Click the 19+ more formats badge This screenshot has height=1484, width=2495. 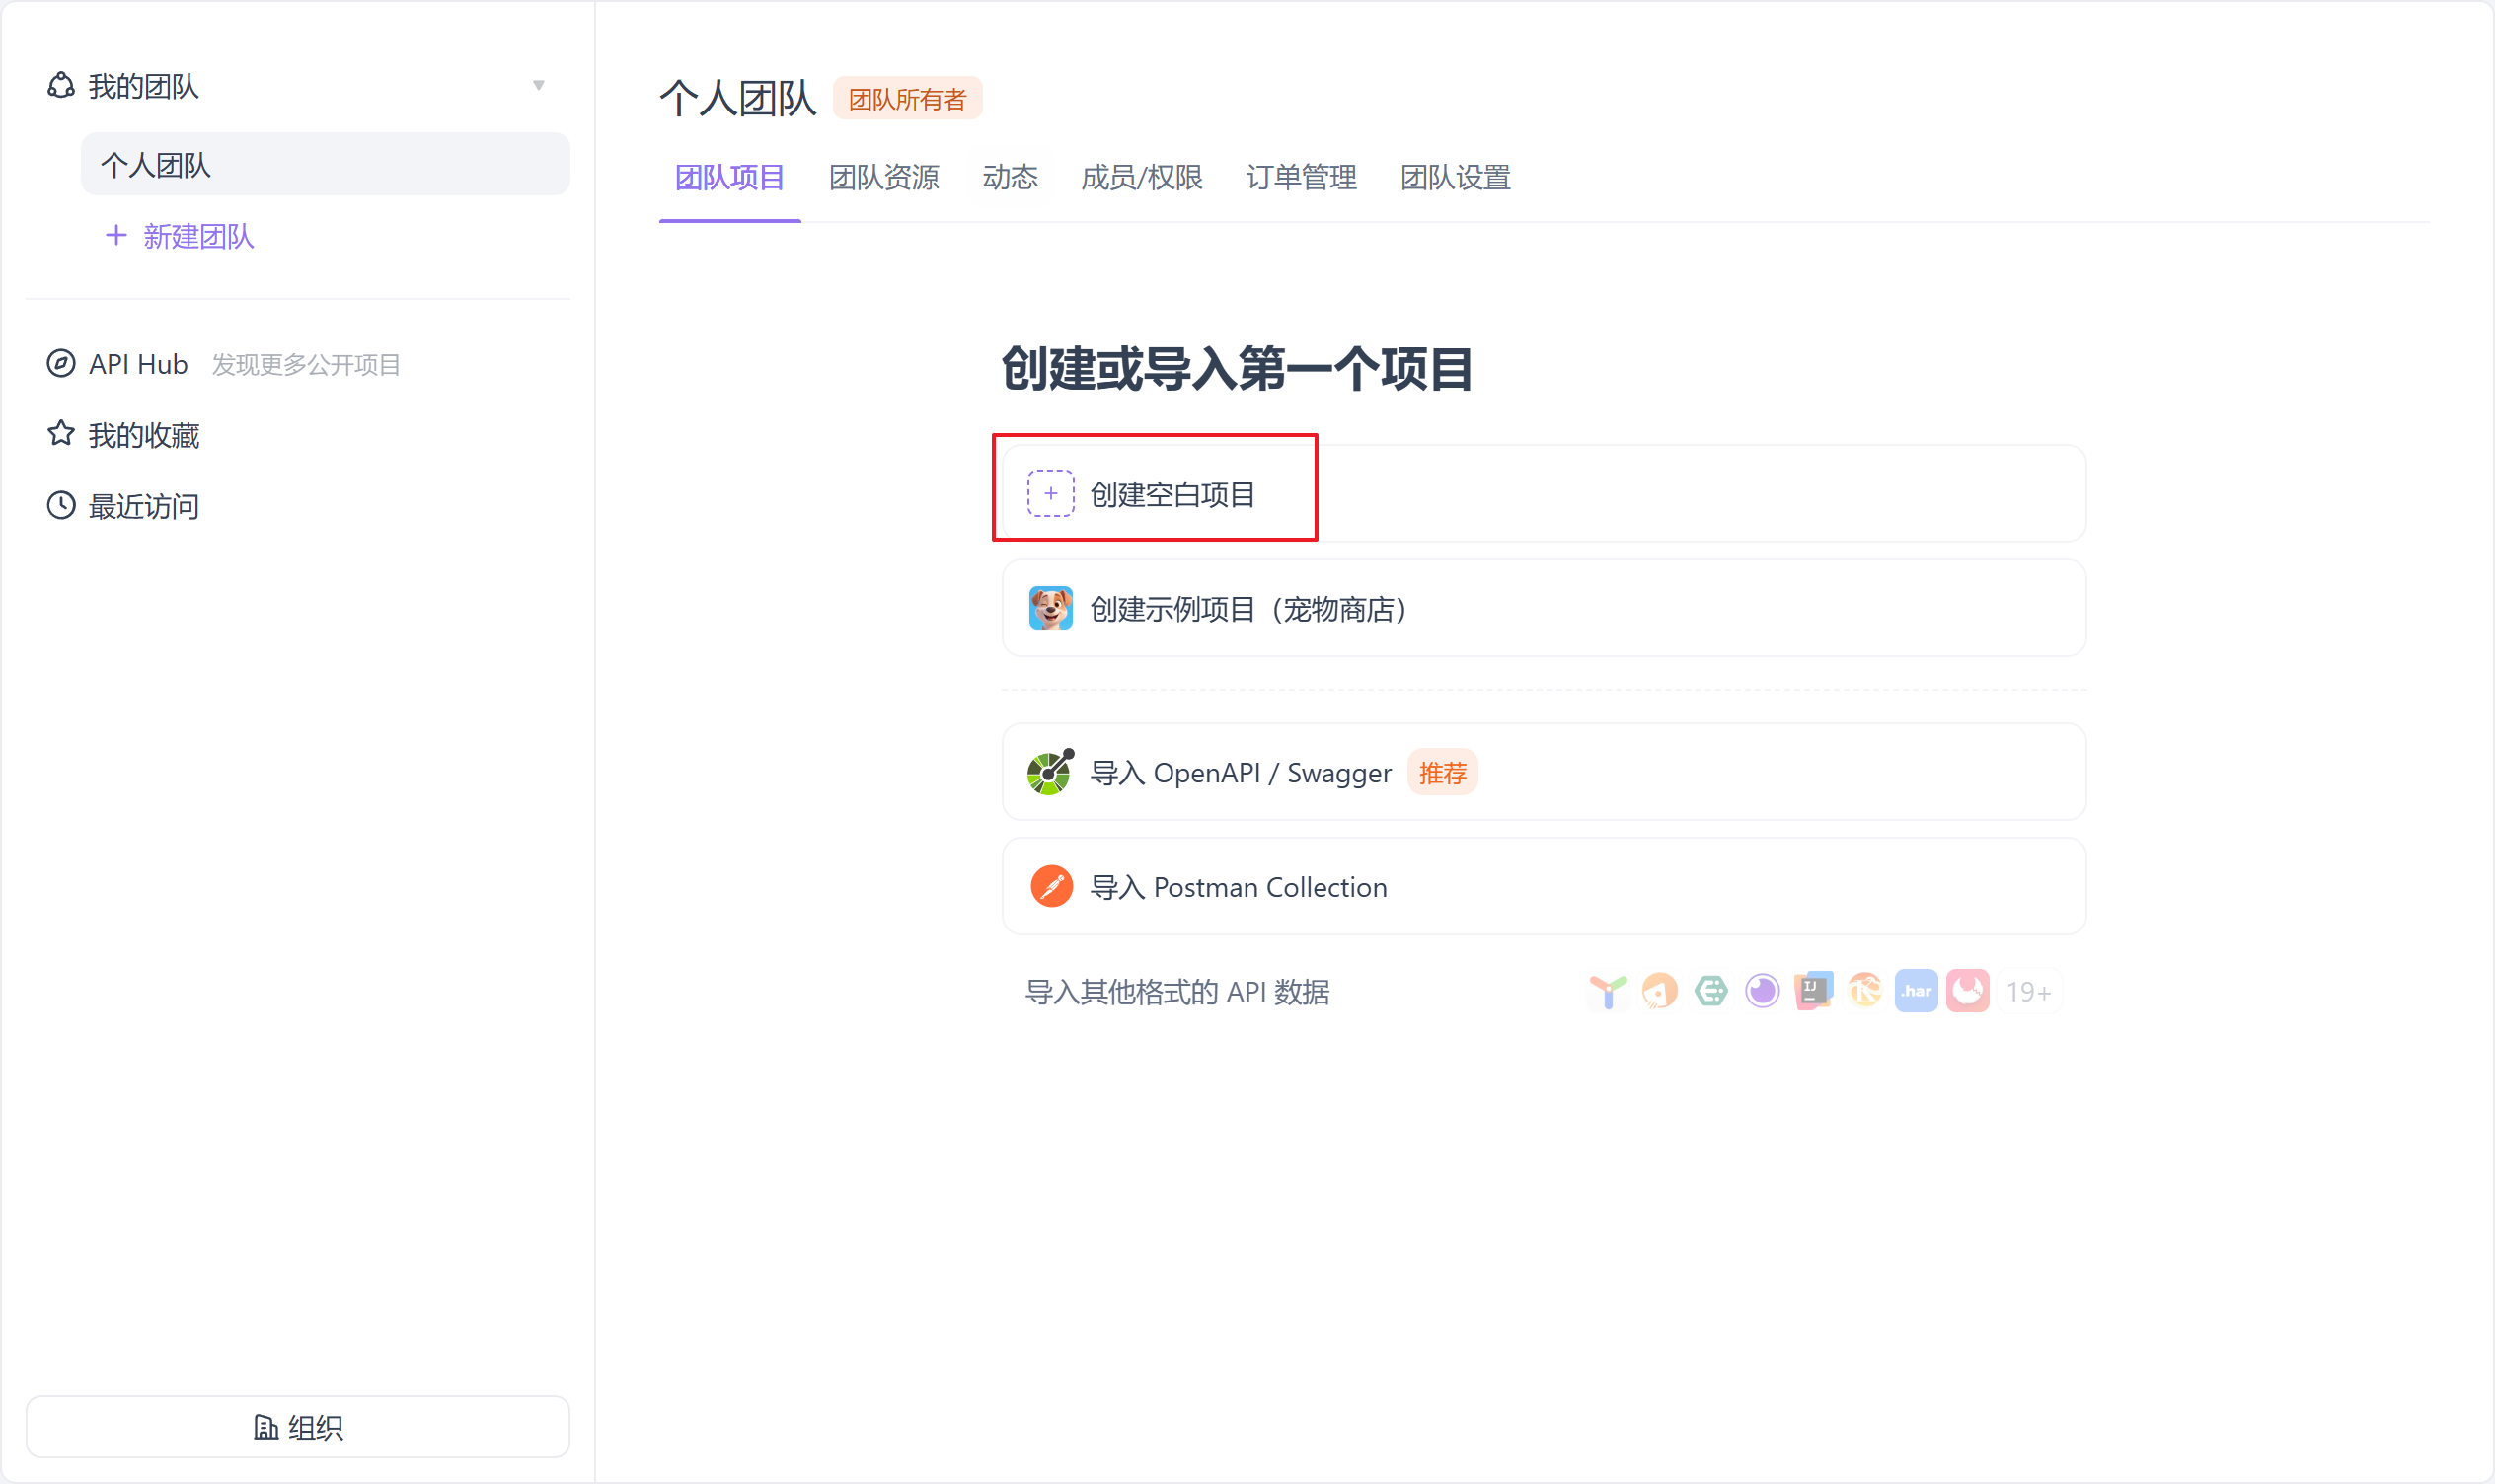[2028, 992]
